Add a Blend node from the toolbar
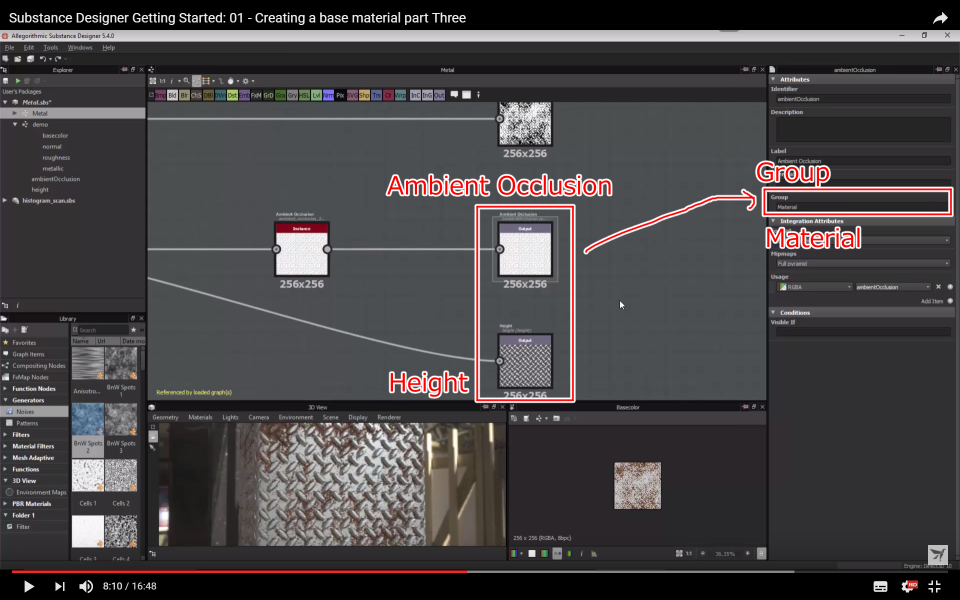The image size is (960, 600). click(172, 96)
